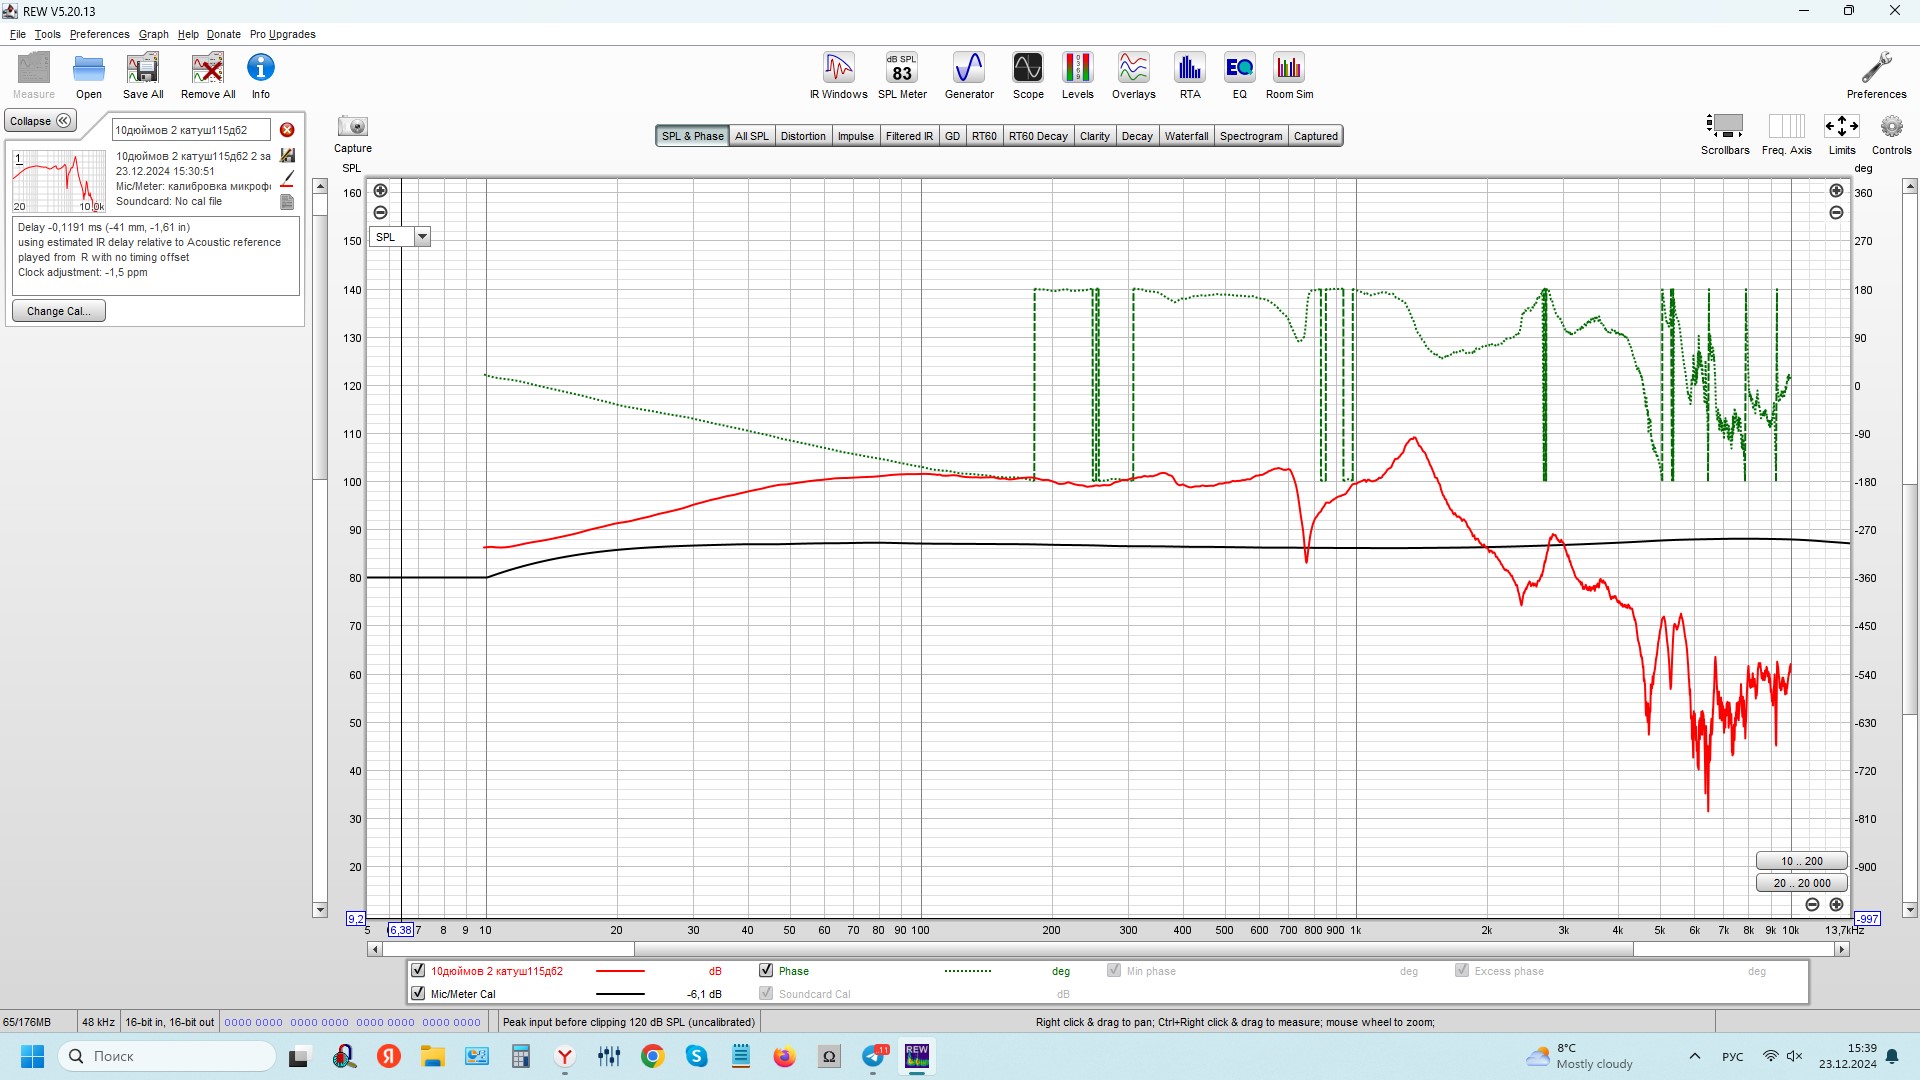The image size is (1920, 1080).
Task: Click the Change Cal... button
Action: coord(59,311)
